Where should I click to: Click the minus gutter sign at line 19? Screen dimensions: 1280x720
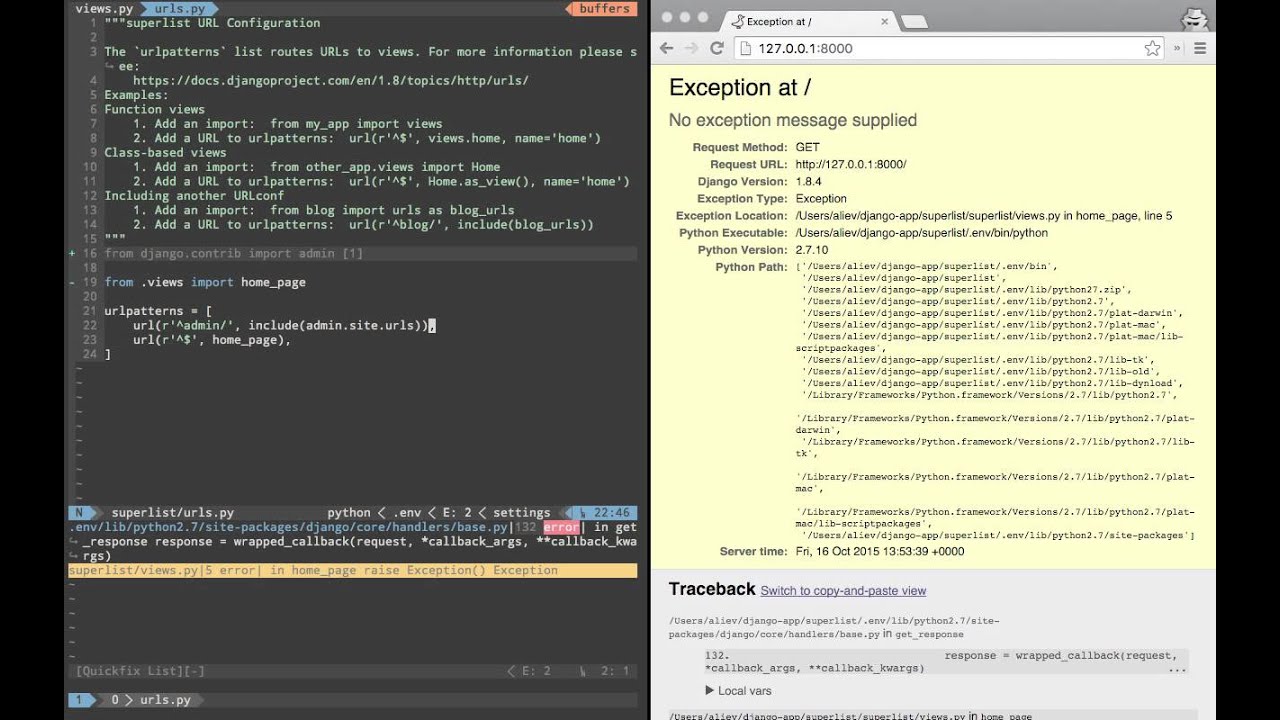point(72,282)
